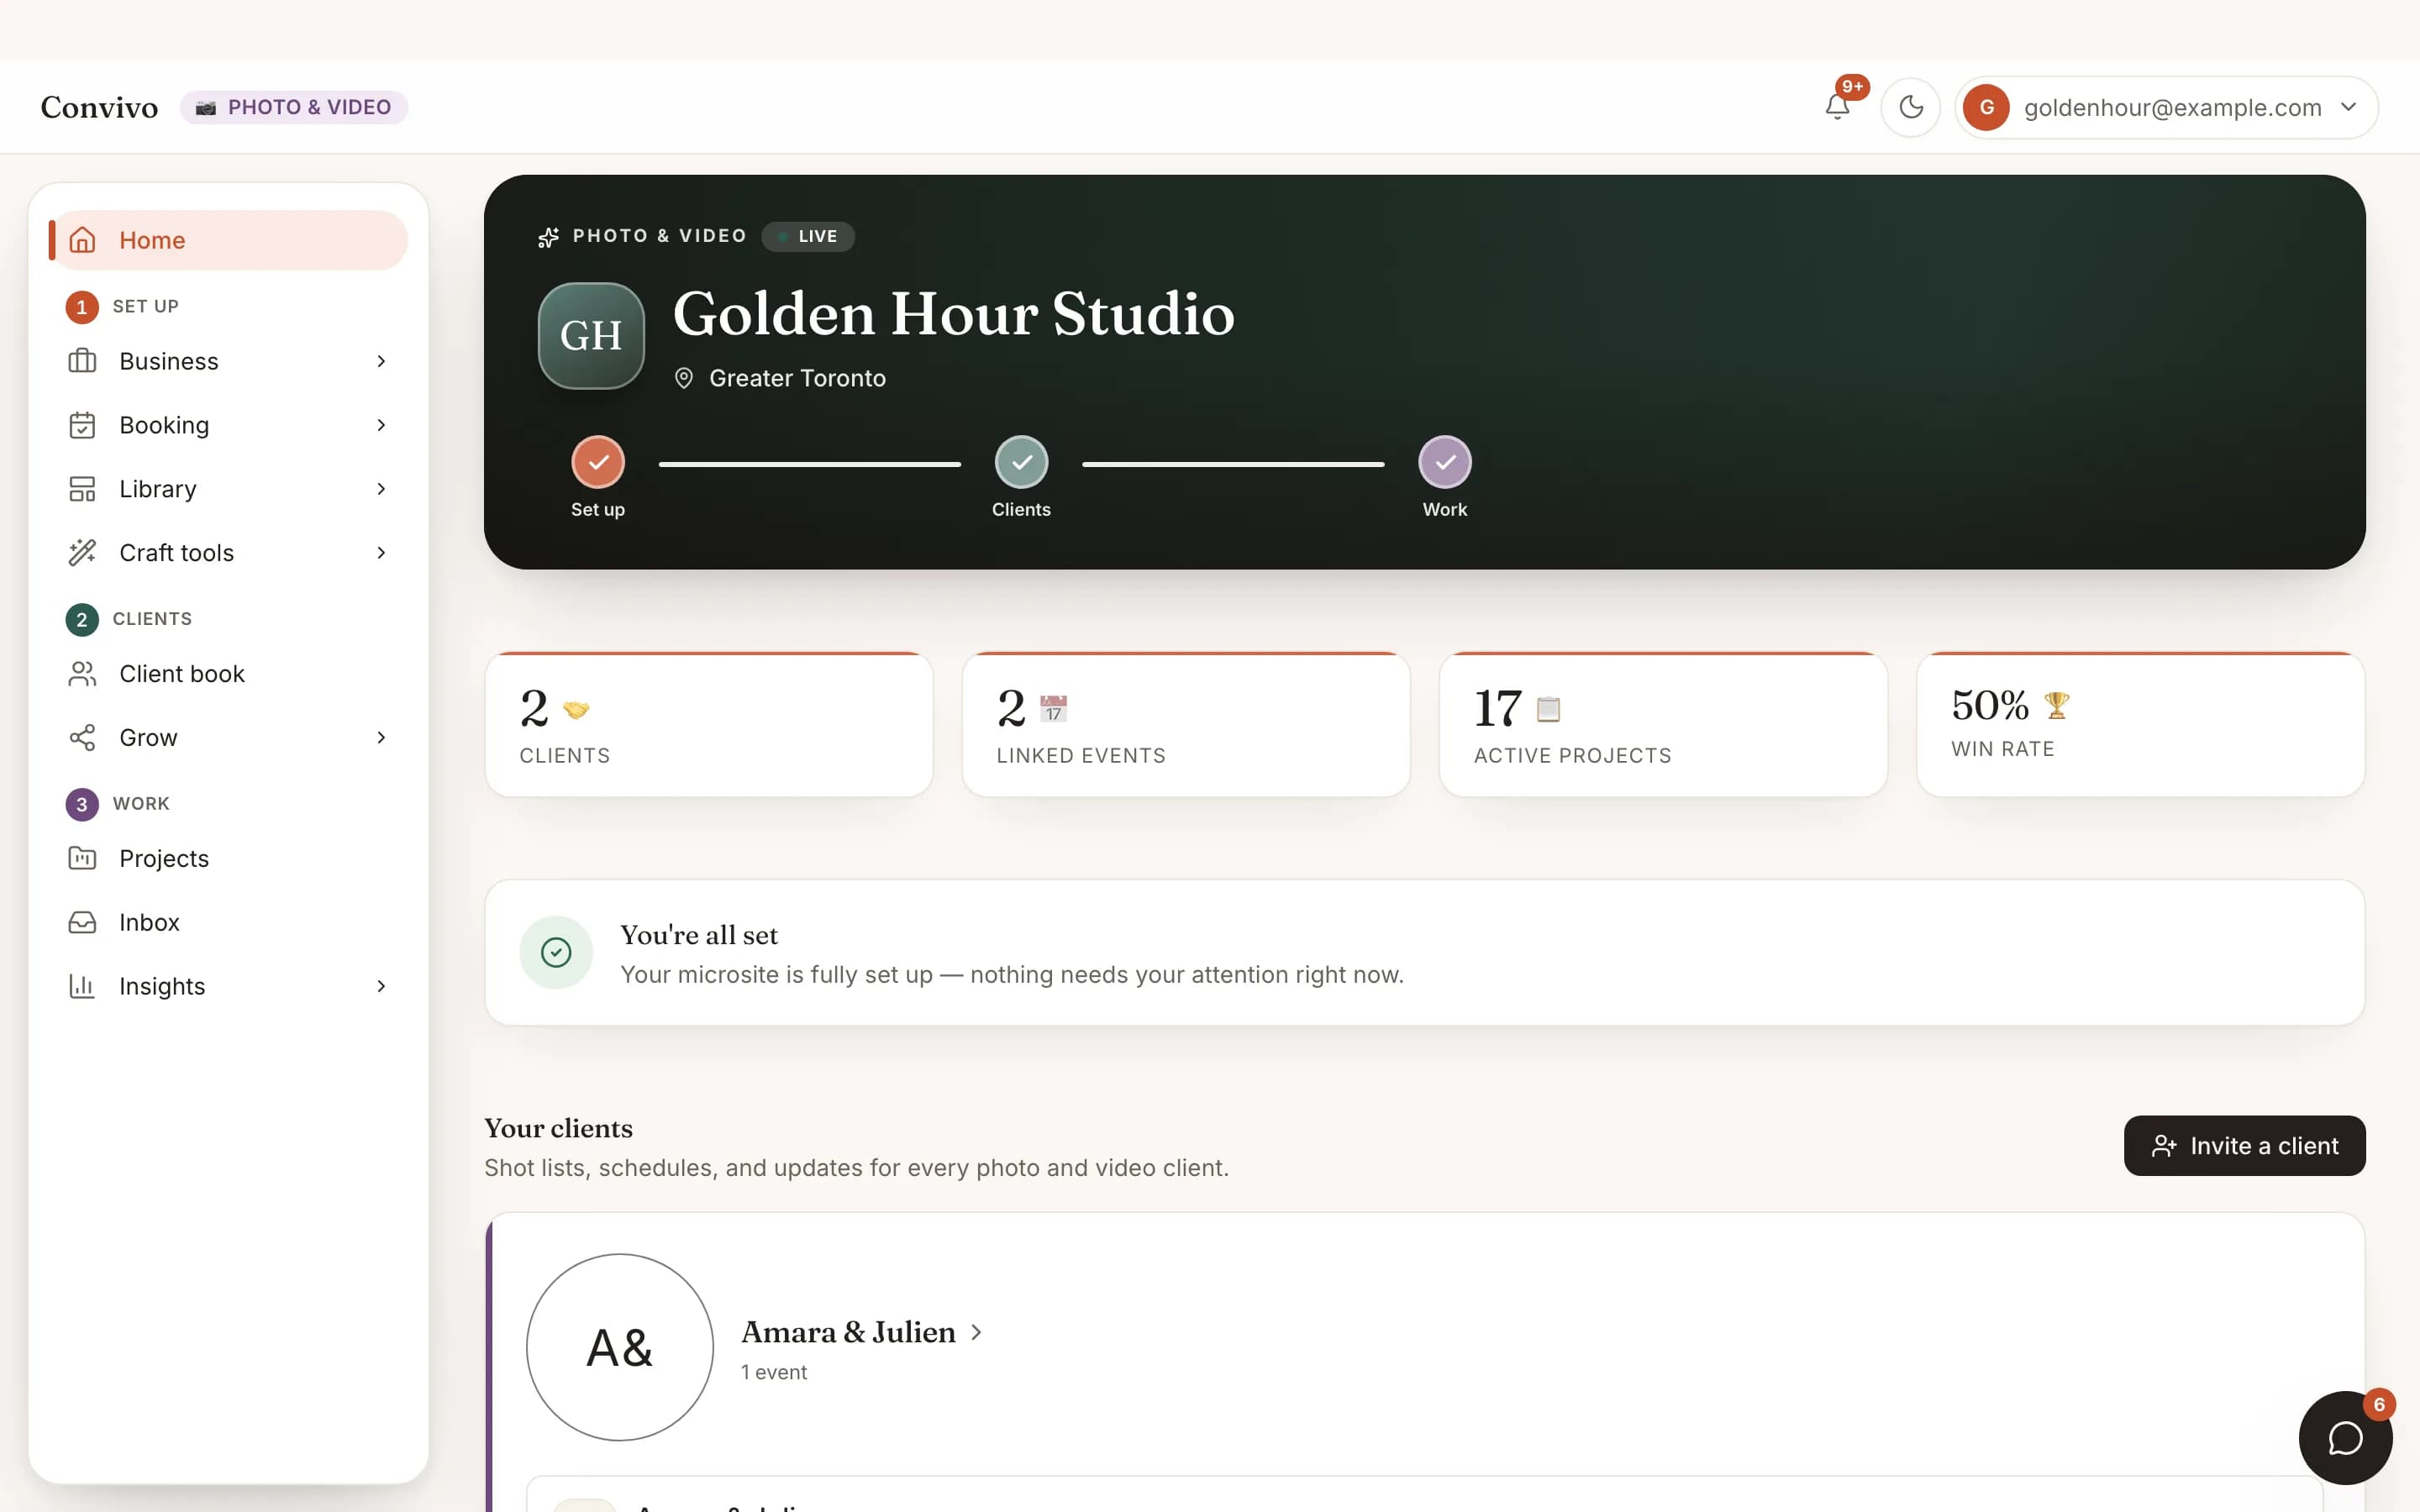Click the handshake icon on Clients card

tap(576, 709)
